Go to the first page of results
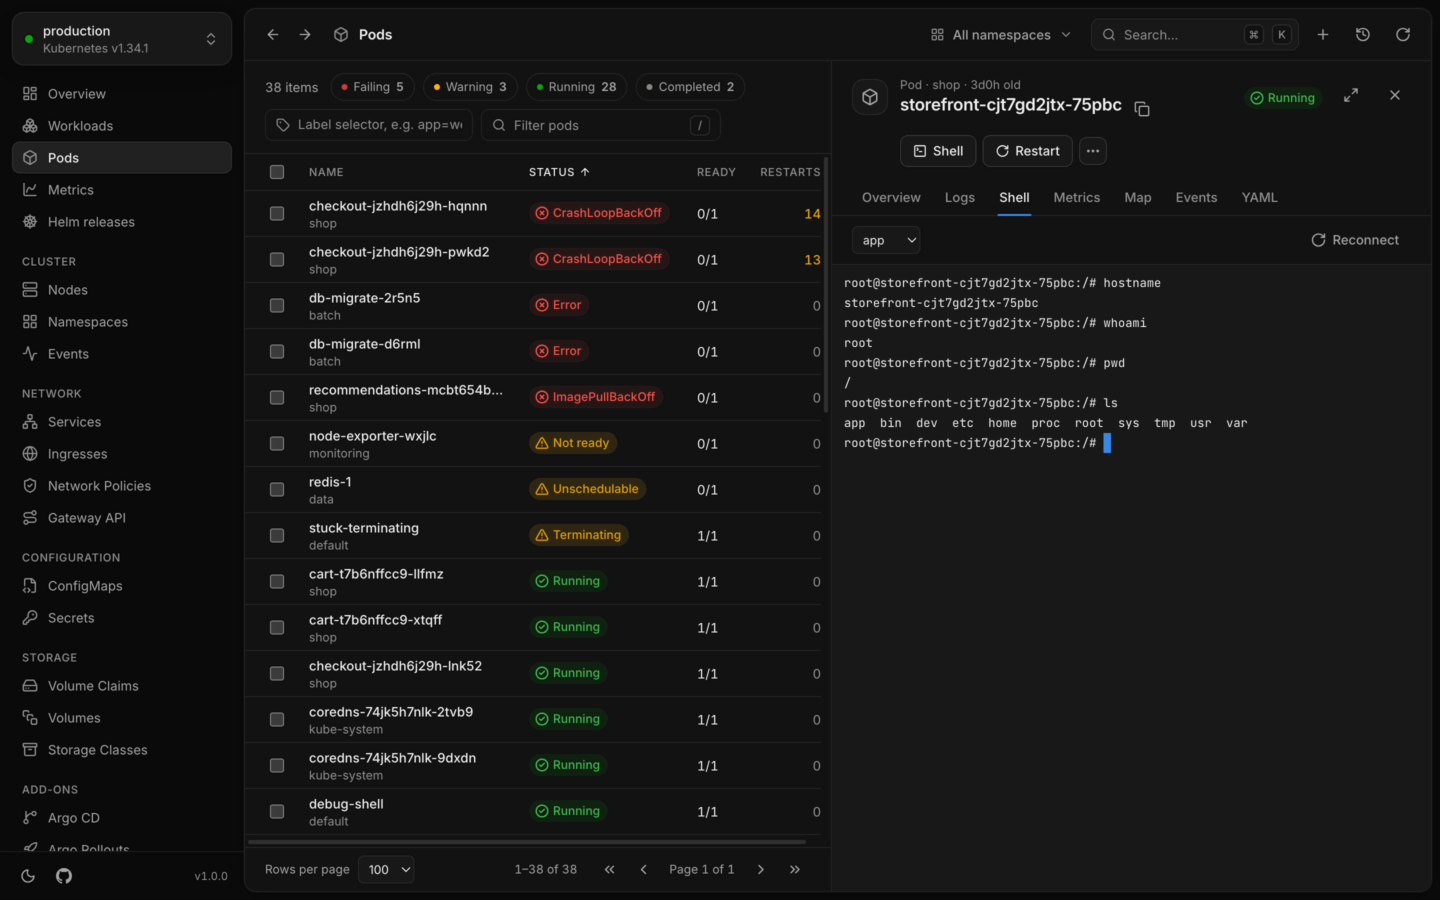The height and width of the screenshot is (900, 1440). pyautogui.click(x=610, y=869)
